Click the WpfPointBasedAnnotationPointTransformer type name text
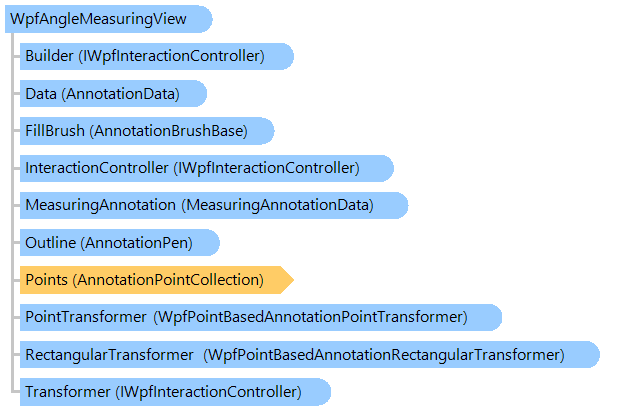Image resolution: width=618 pixels, height=410 pixels. (310, 317)
